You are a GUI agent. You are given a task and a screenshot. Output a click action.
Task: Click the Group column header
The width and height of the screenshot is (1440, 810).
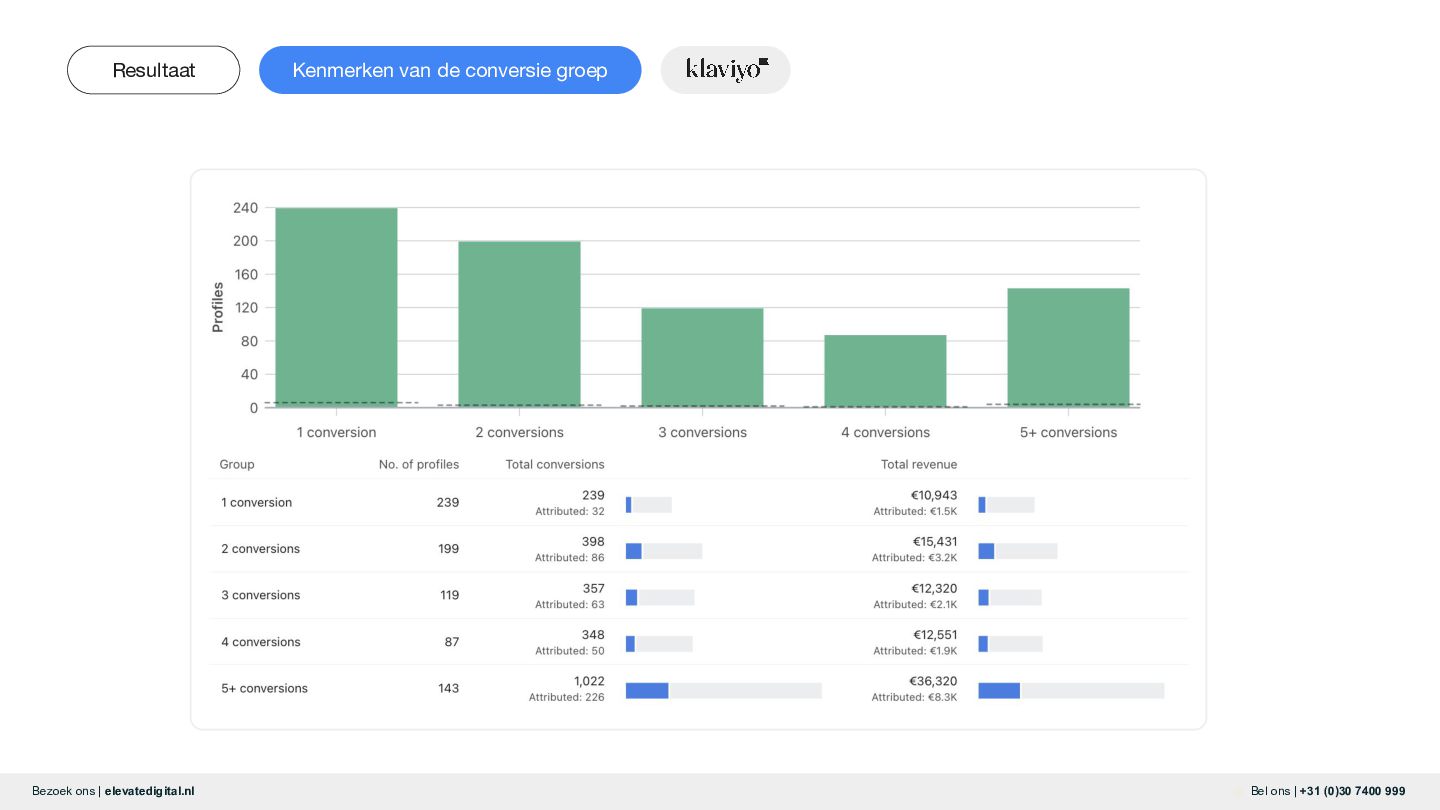(x=237, y=464)
